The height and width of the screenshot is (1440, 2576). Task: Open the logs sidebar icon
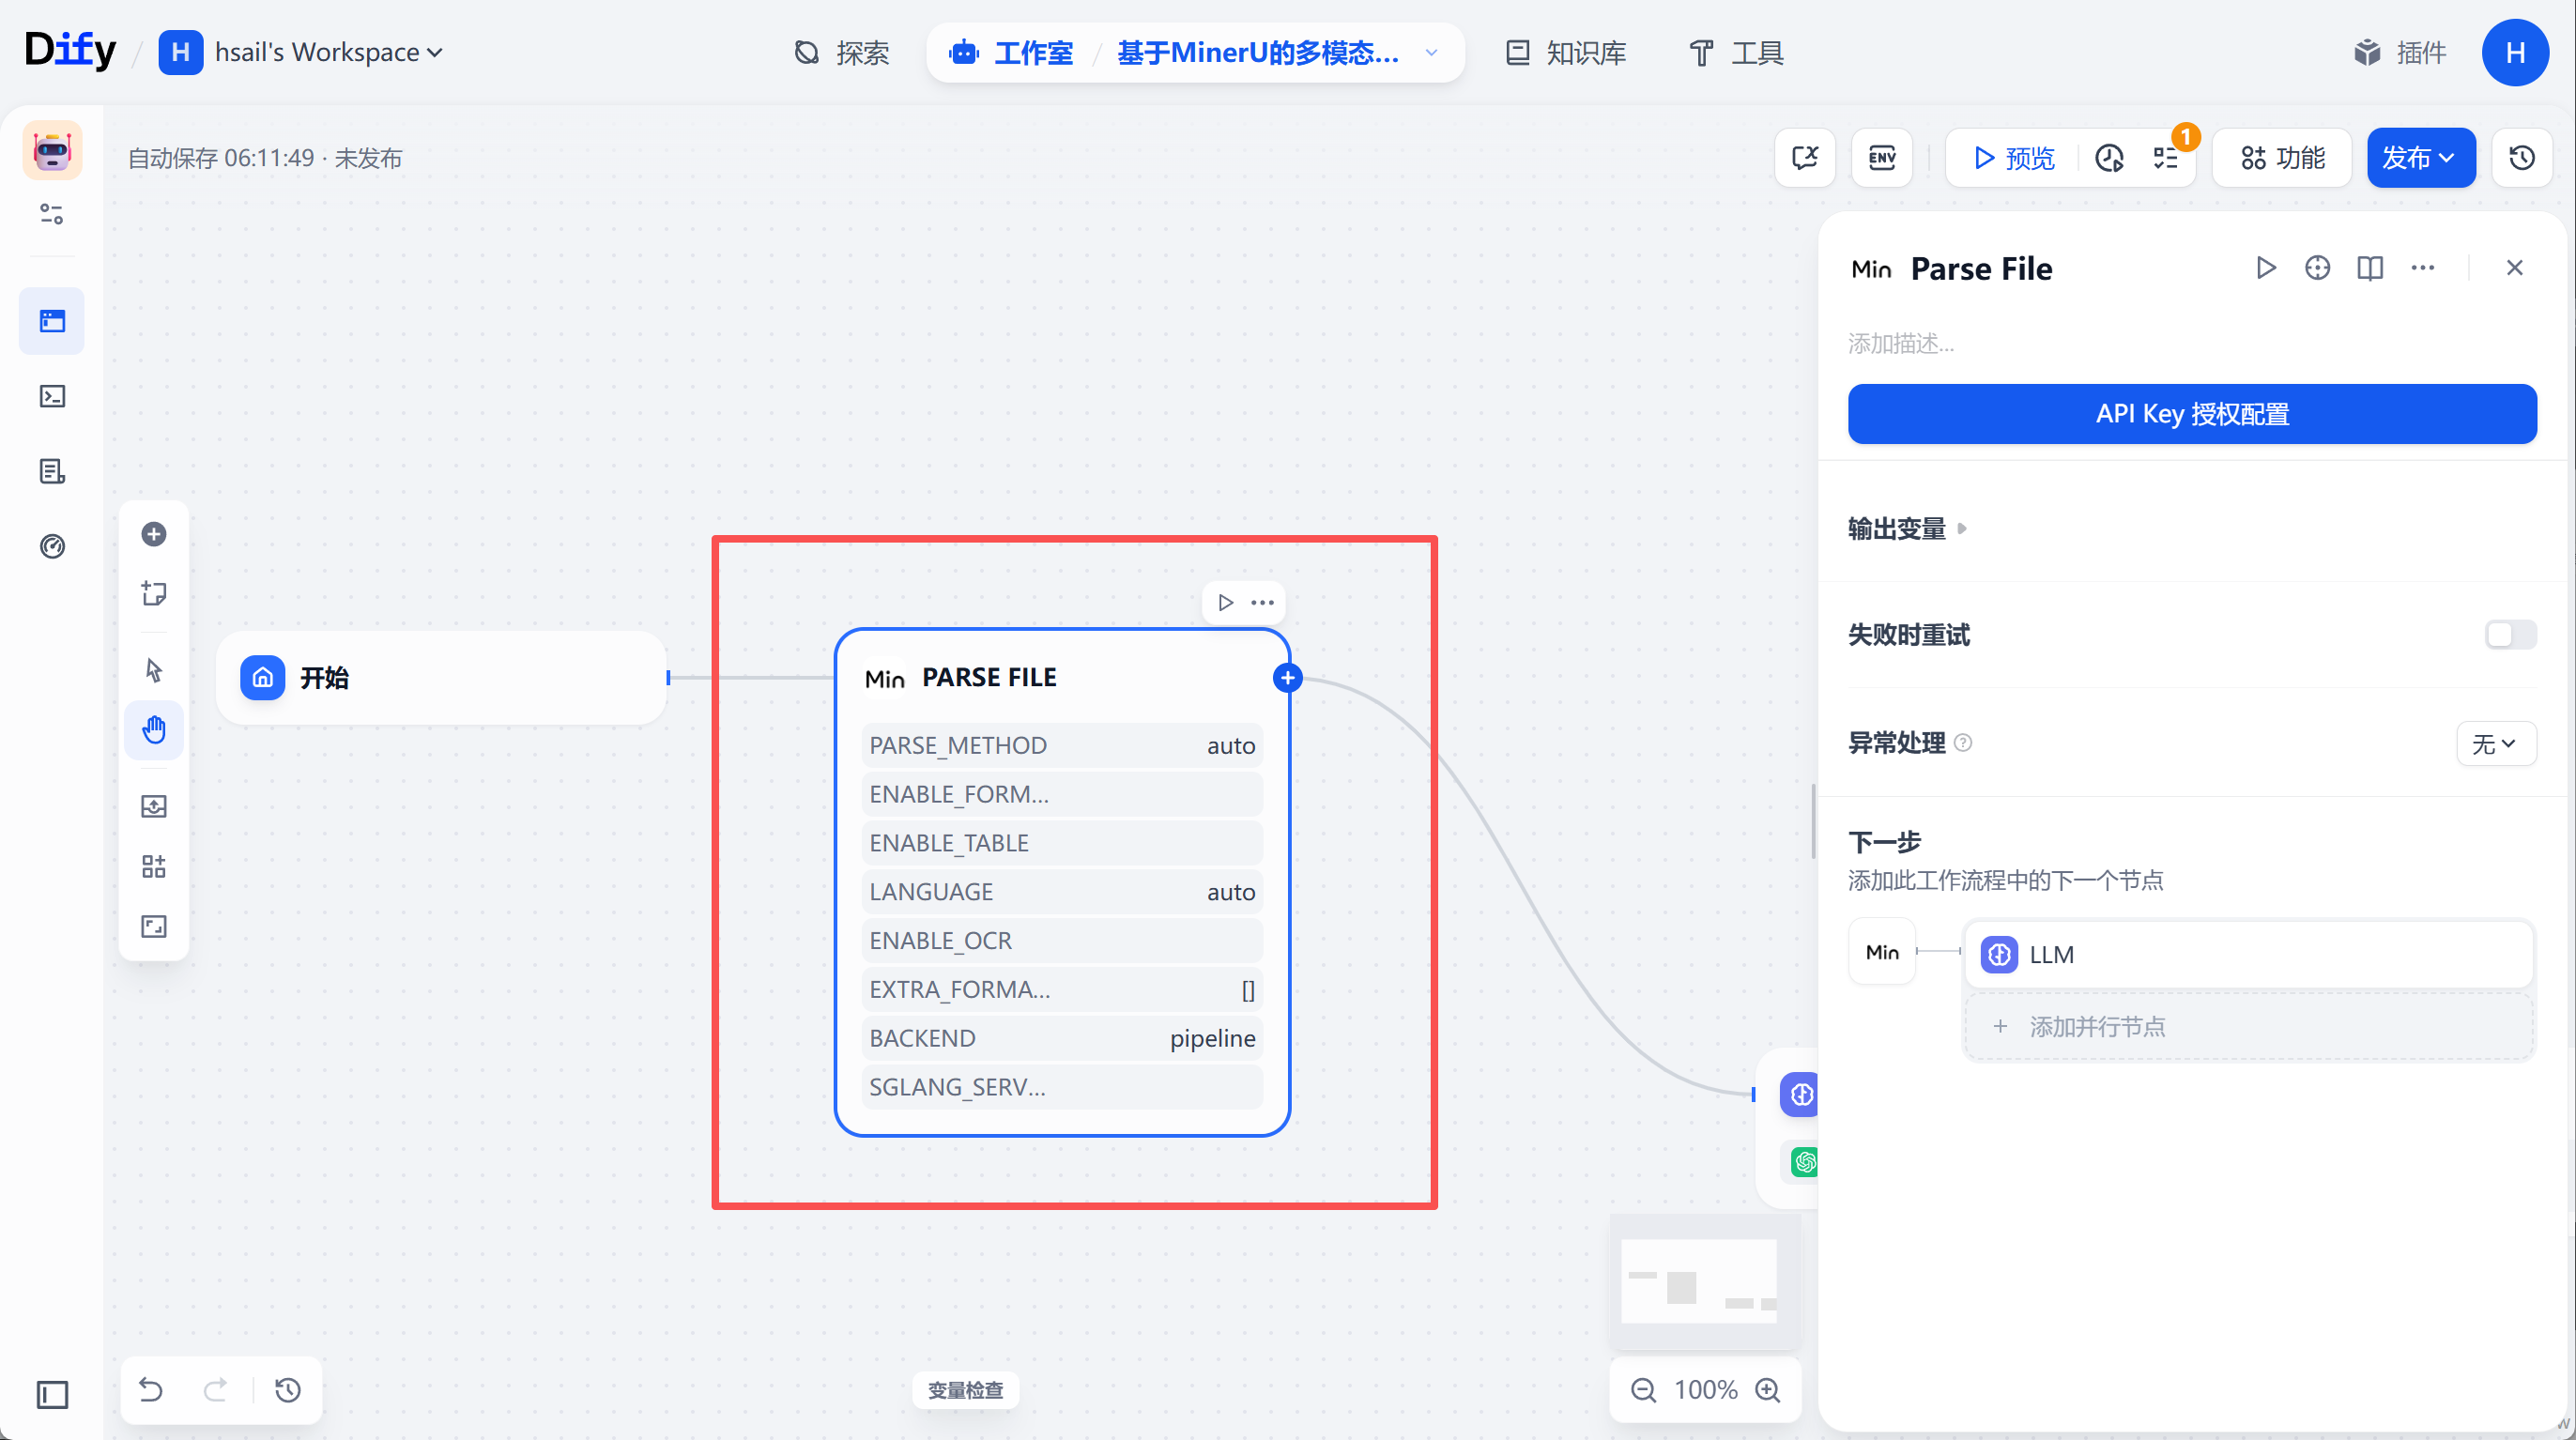pos(52,471)
